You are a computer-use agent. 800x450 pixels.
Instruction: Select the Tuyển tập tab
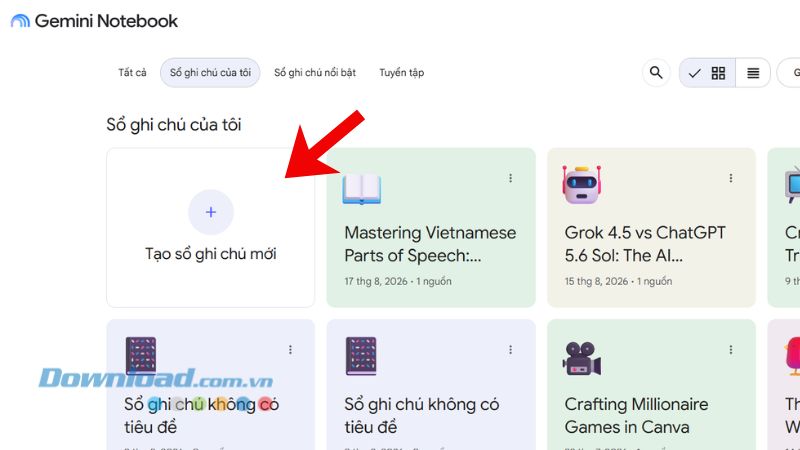pos(402,73)
